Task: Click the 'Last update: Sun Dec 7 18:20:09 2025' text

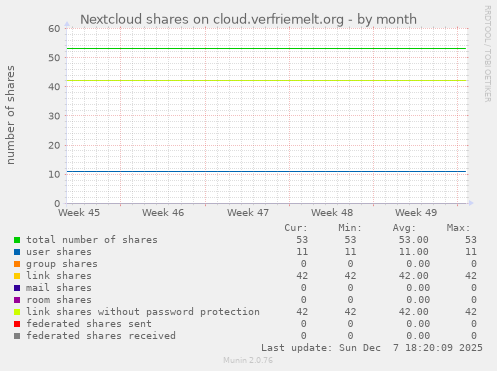Action: (x=372, y=348)
